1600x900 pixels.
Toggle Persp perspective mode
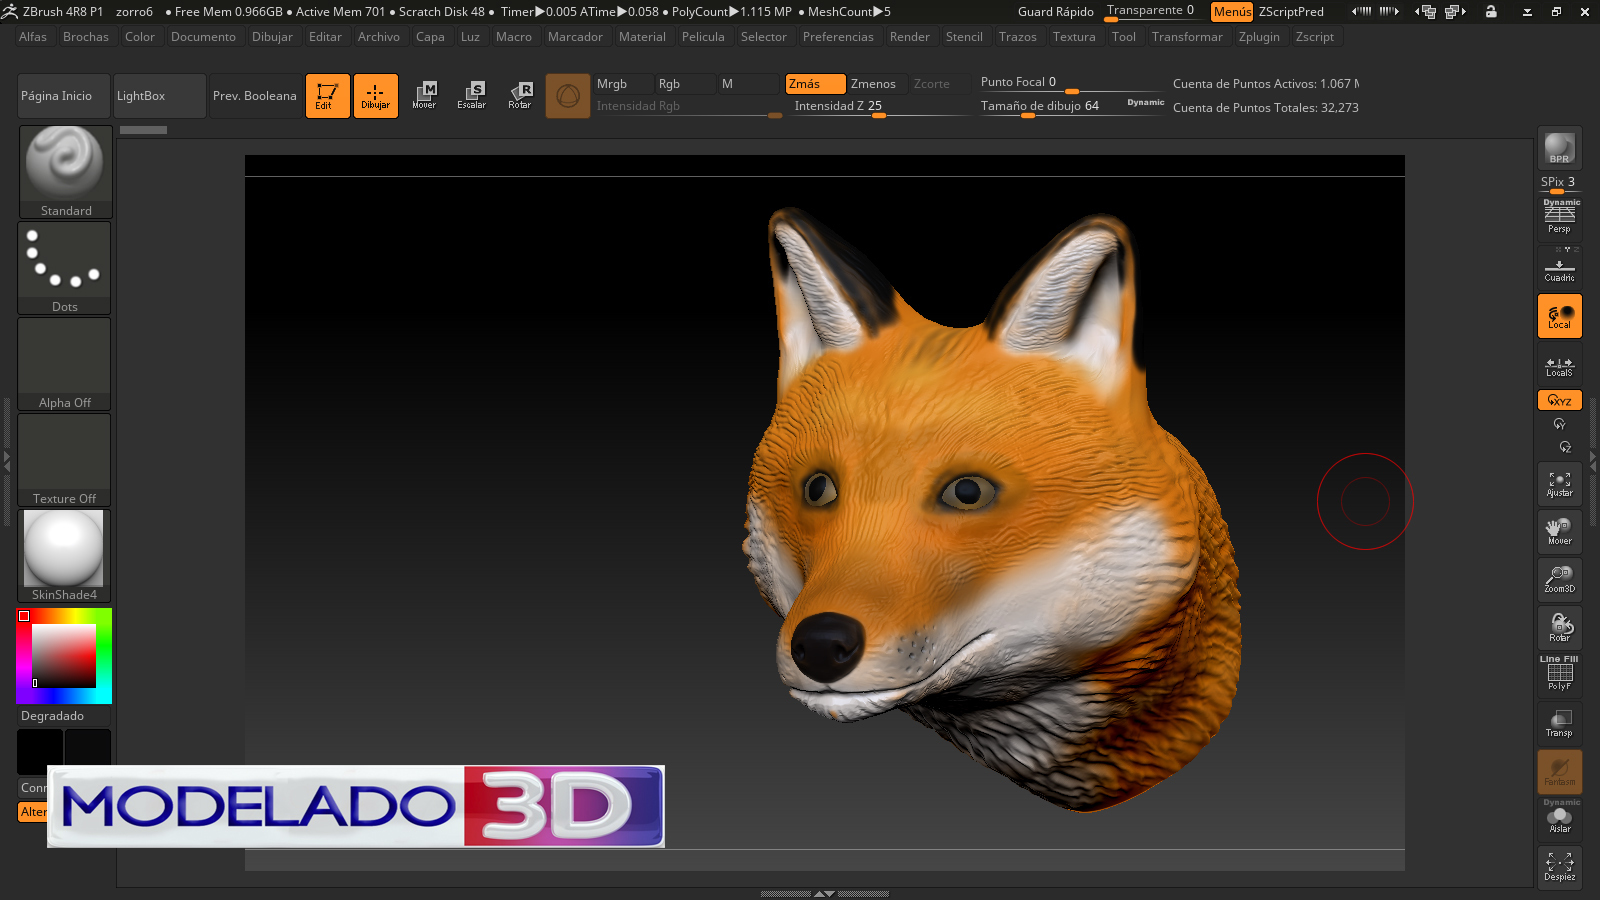click(x=1559, y=217)
